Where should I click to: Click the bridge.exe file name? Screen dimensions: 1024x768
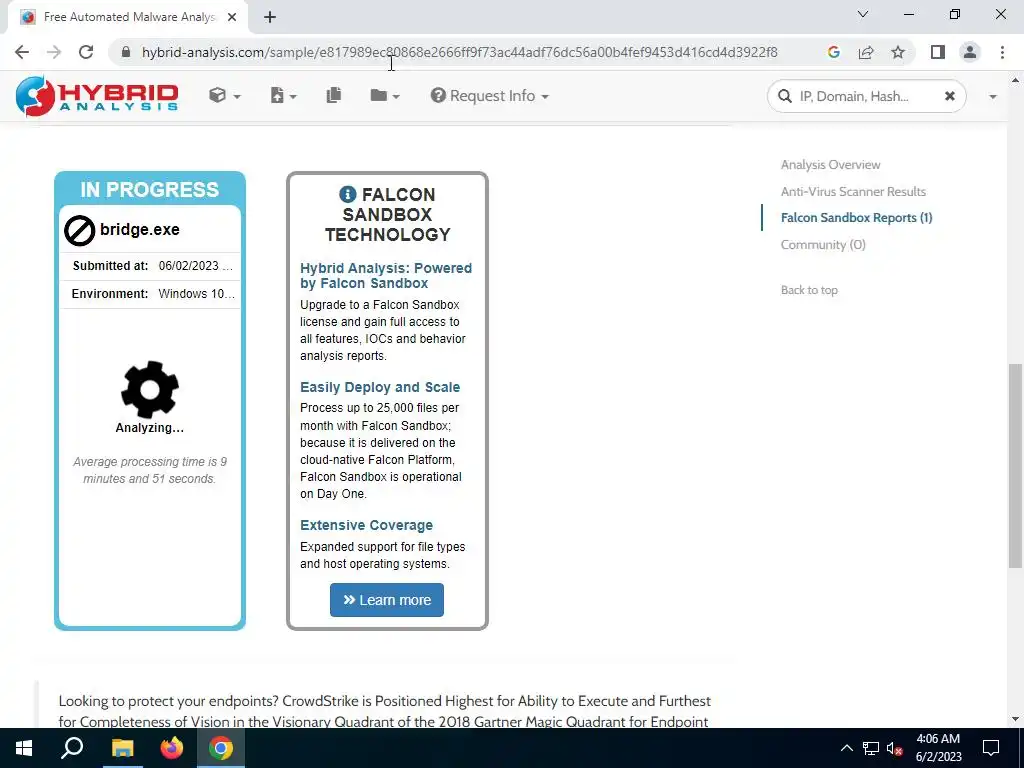click(x=140, y=229)
